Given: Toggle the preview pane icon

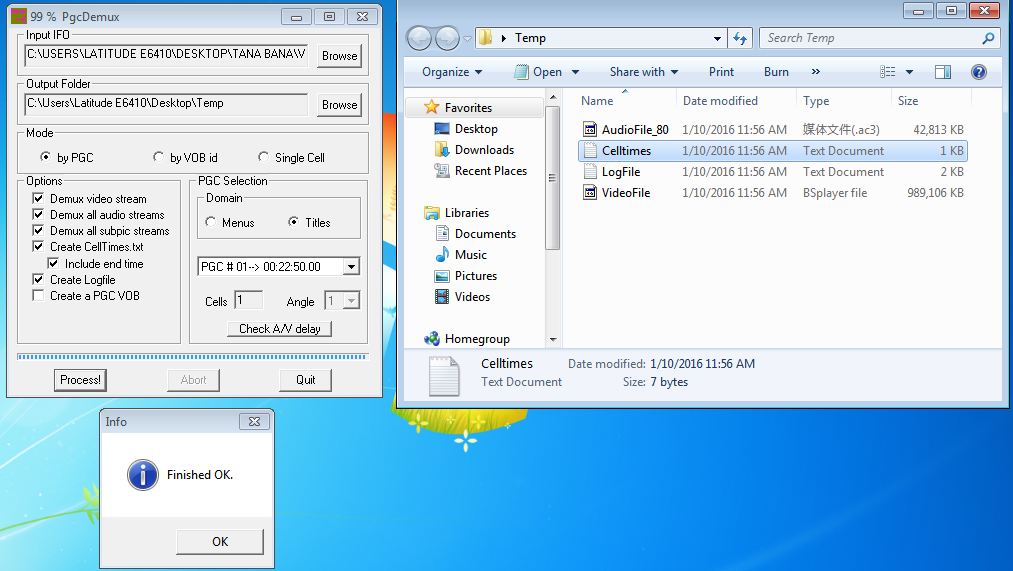Looking at the screenshot, I should (943, 72).
